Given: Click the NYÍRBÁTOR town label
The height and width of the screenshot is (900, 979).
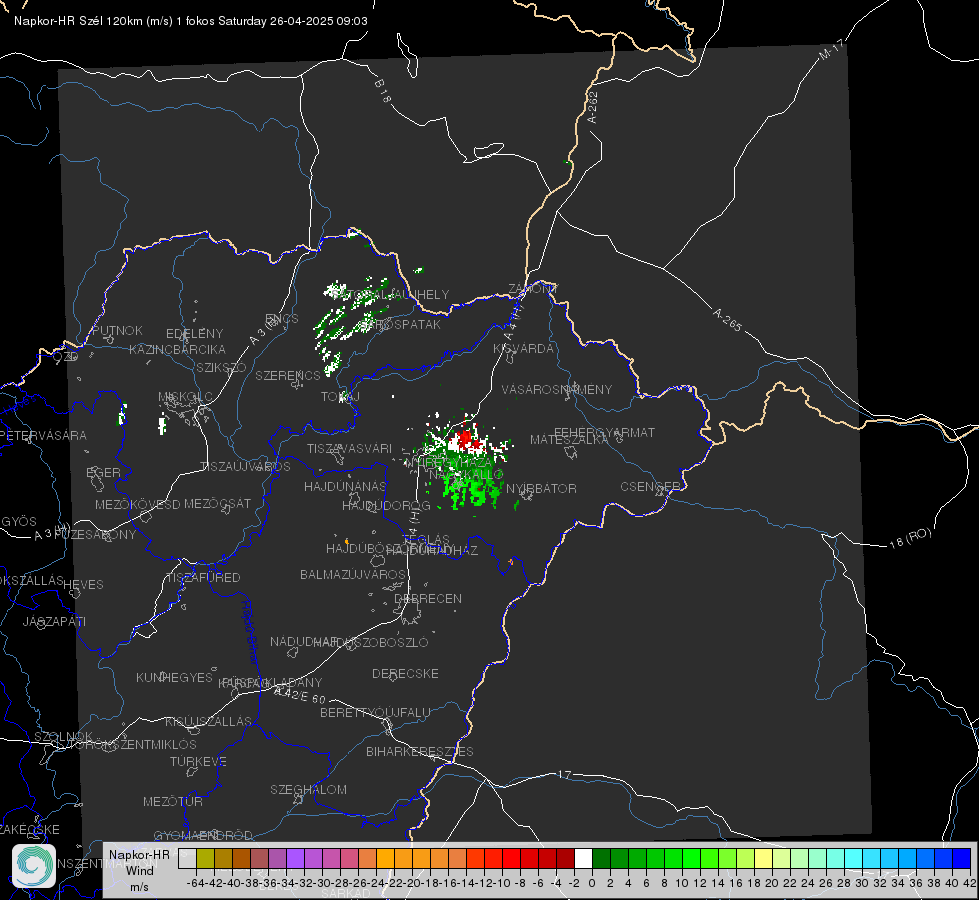Looking at the screenshot, I should pos(541,488).
